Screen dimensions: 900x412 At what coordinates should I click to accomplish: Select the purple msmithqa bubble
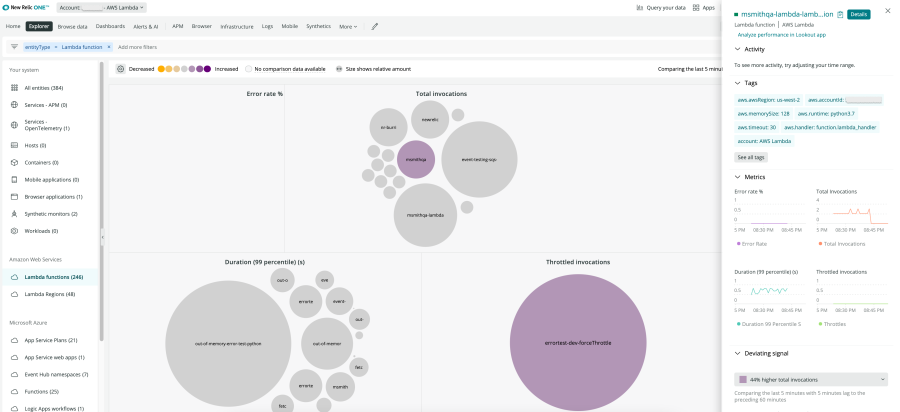tap(416, 159)
